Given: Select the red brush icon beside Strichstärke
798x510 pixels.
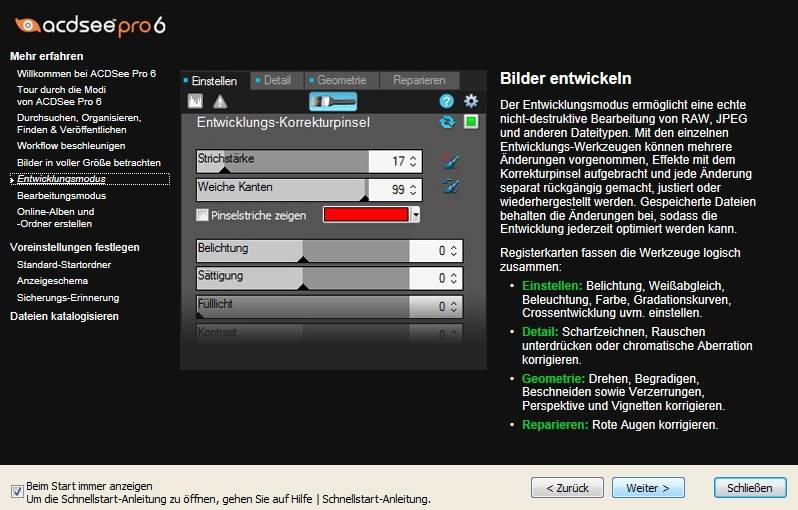Looking at the screenshot, I should coord(450,161).
